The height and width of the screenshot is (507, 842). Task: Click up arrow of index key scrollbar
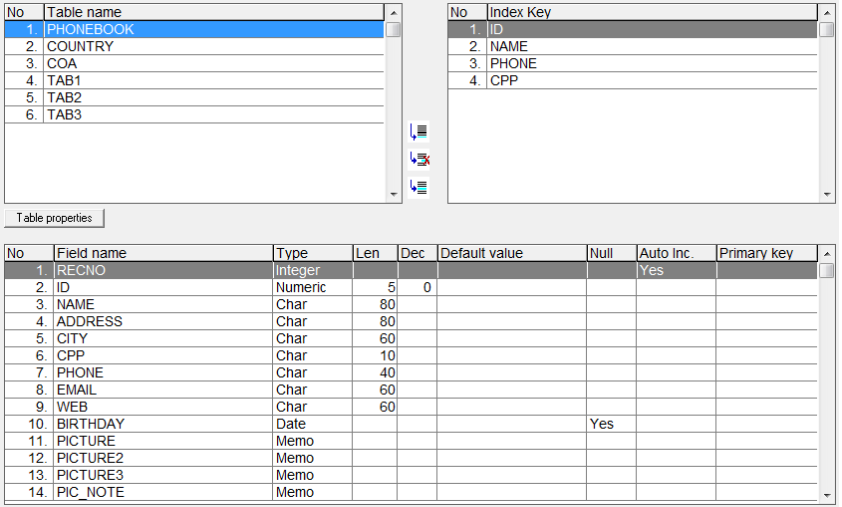(x=827, y=13)
